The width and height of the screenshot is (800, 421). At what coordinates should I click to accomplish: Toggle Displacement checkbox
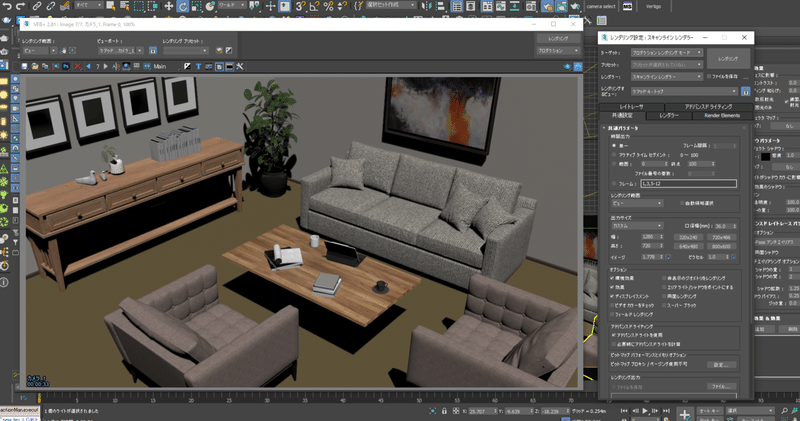click(612, 296)
